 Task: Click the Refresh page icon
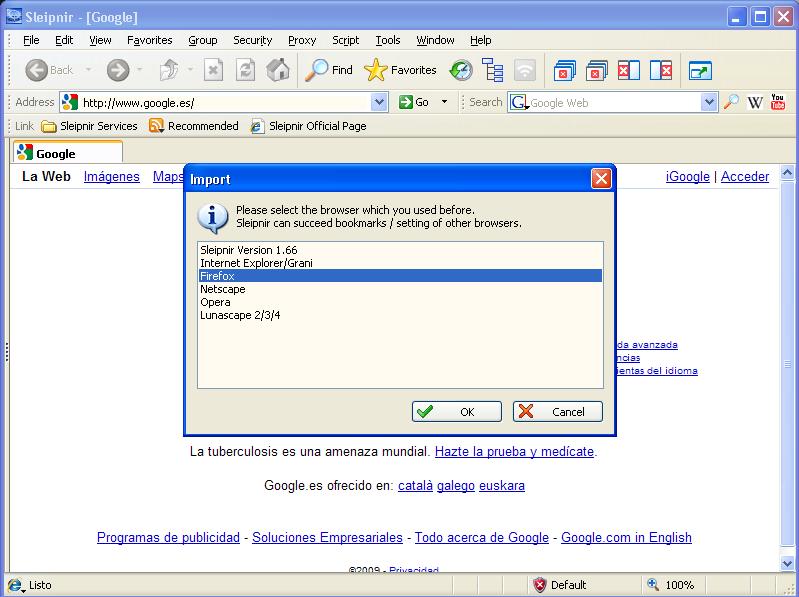tap(245, 70)
